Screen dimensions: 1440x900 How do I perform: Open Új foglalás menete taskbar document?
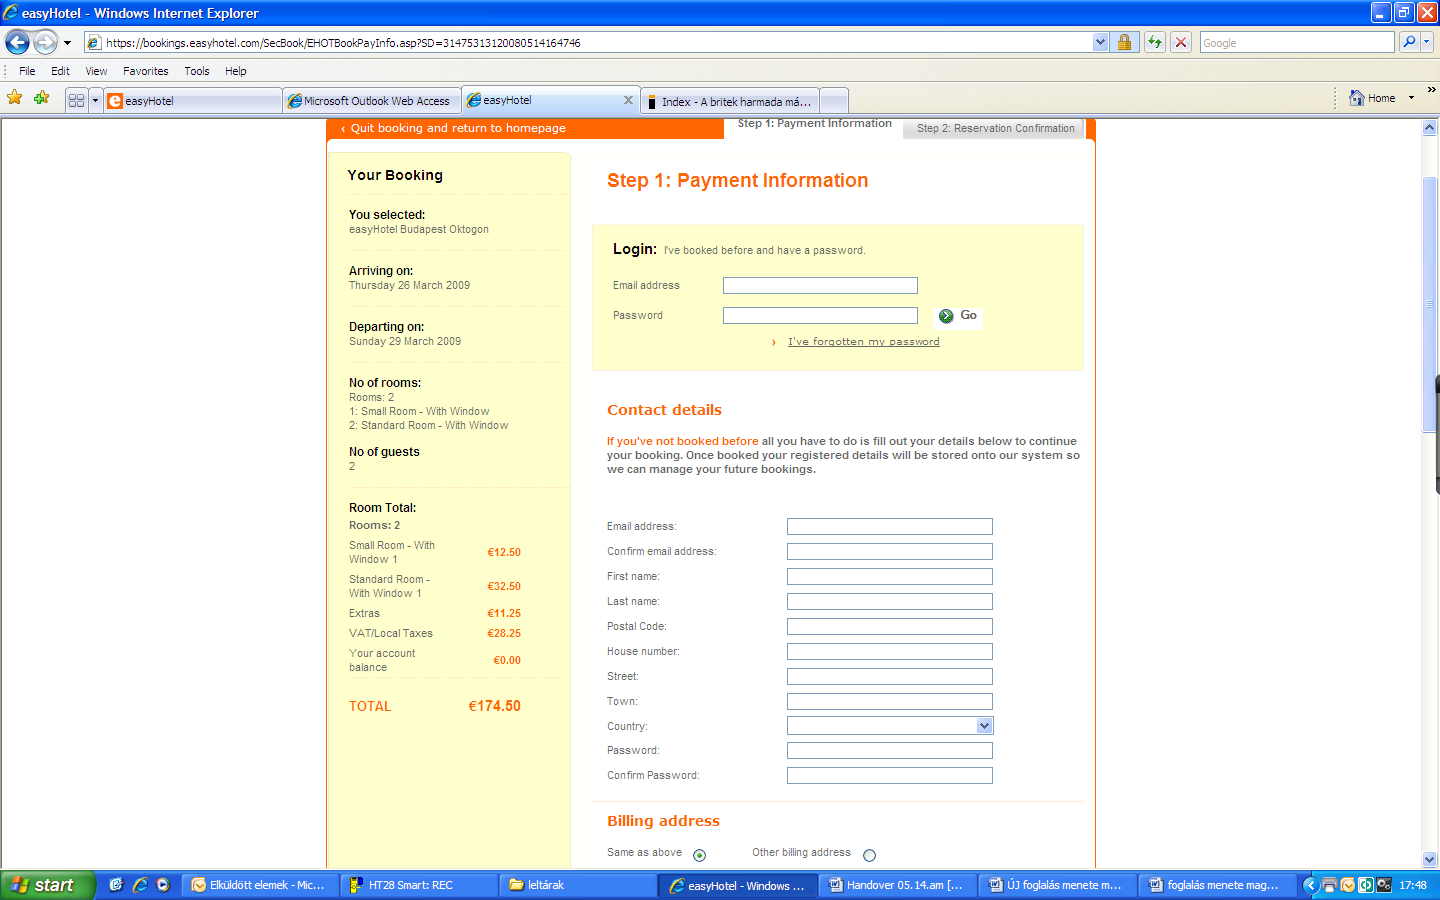click(1056, 885)
